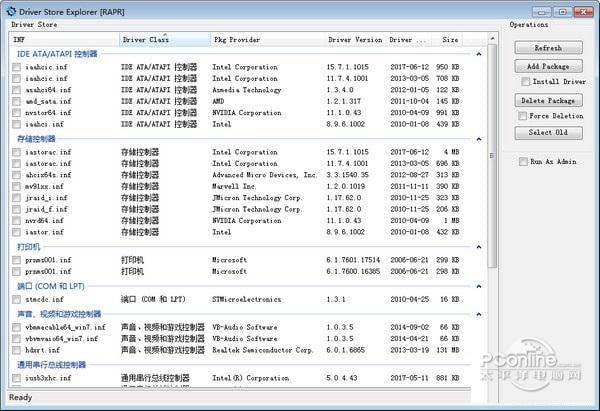Check the hdxrt.inf Realtek driver checkbox

click(x=16, y=350)
